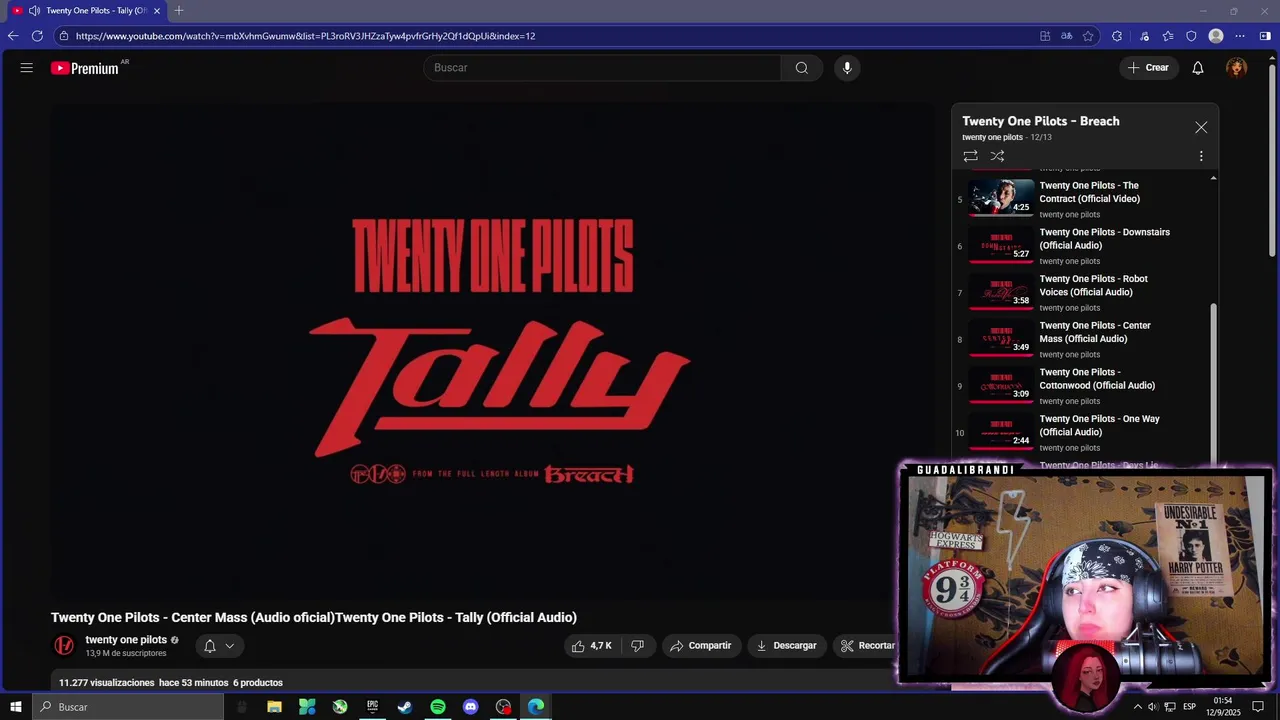The image size is (1280, 720).
Task: Open system volume speaker icon
Action: (1153, 707)
